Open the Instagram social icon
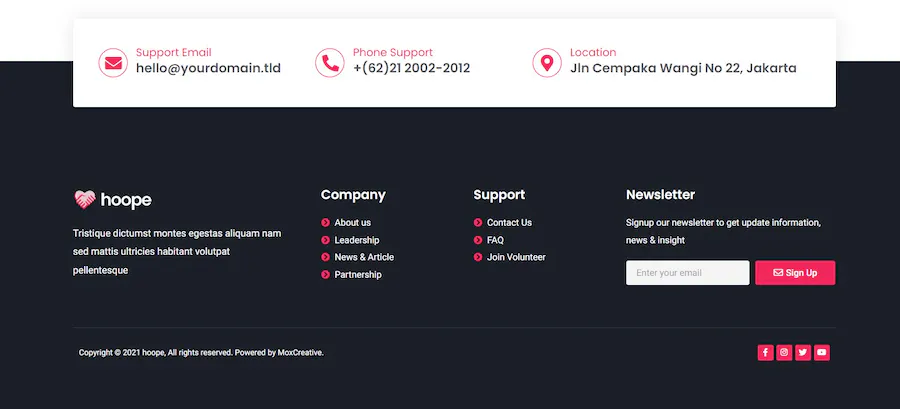 tap(784, 353)
